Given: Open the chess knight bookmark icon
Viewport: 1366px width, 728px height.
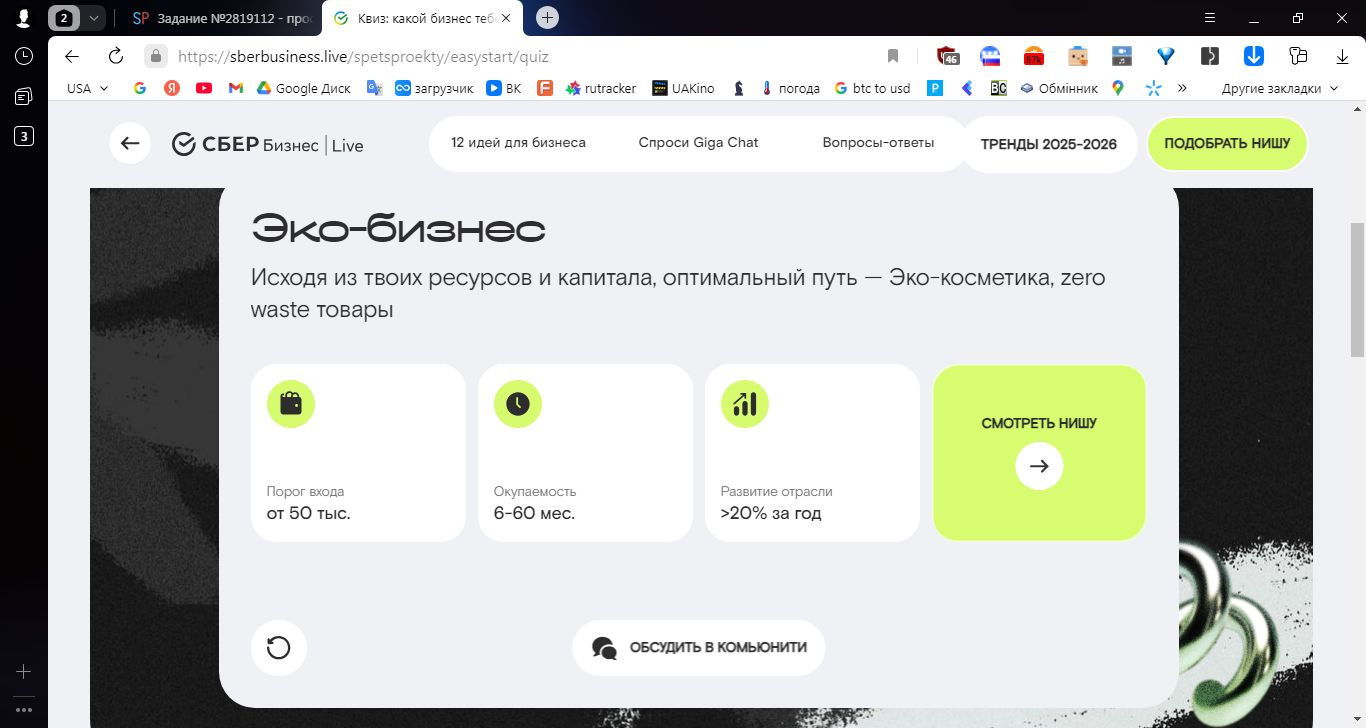Looking at the screenshot, I should (739, 88).
